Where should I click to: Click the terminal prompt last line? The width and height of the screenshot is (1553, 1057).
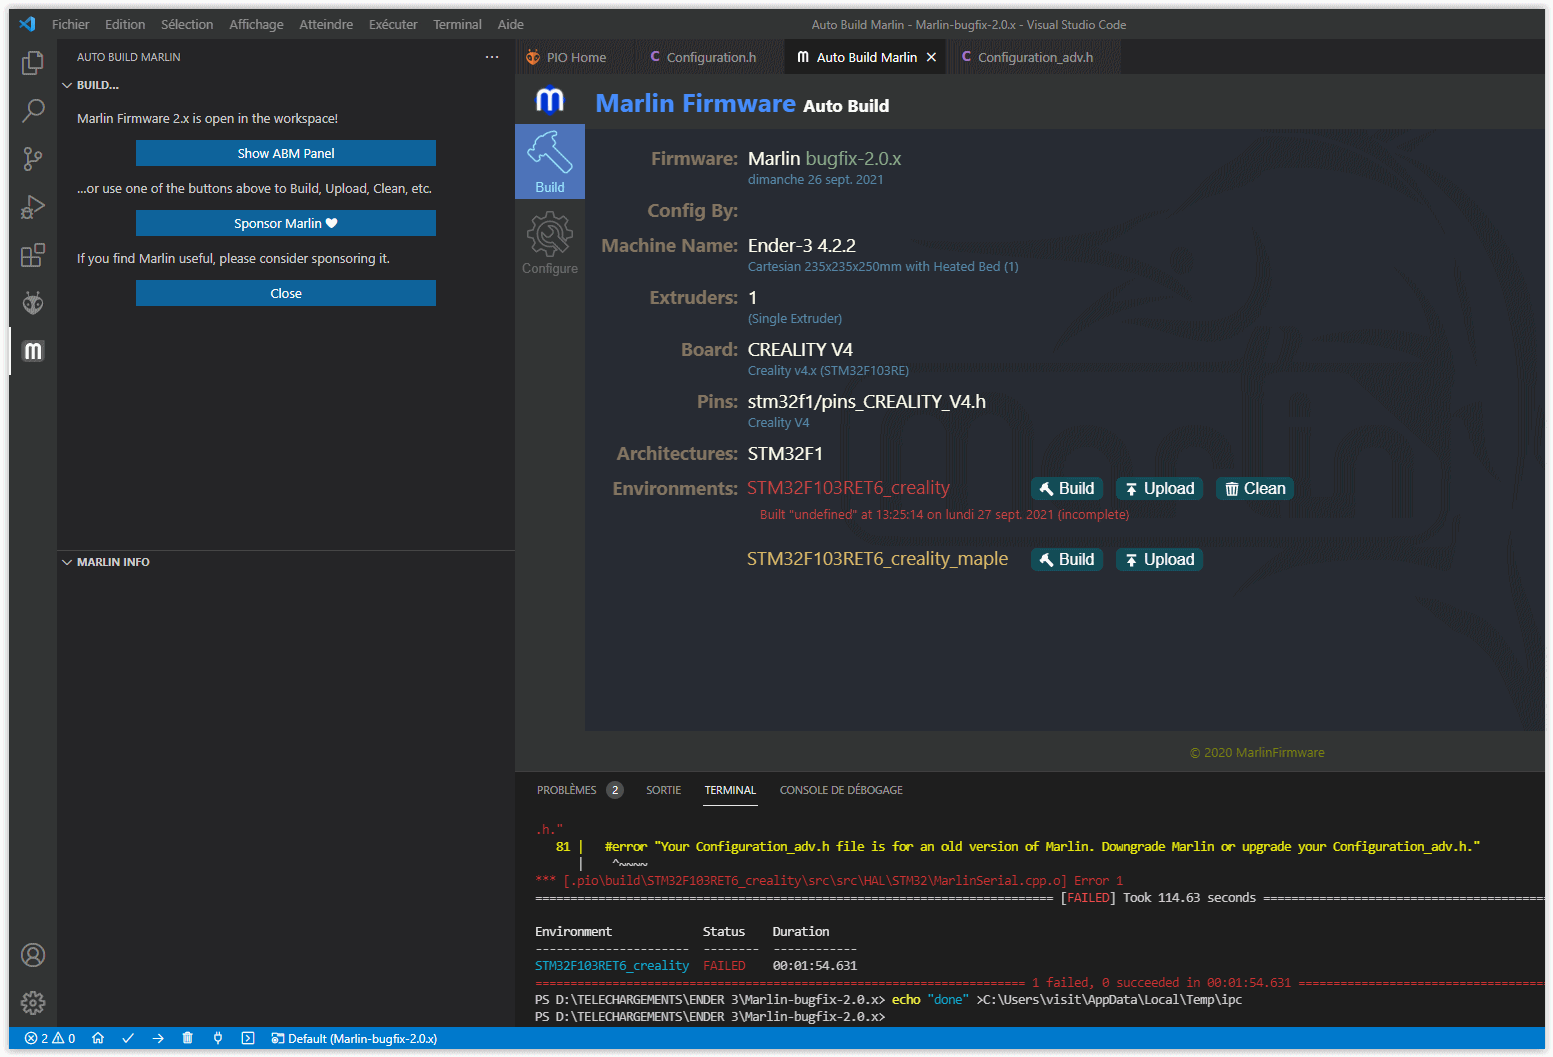click(x=710, y=1017)
